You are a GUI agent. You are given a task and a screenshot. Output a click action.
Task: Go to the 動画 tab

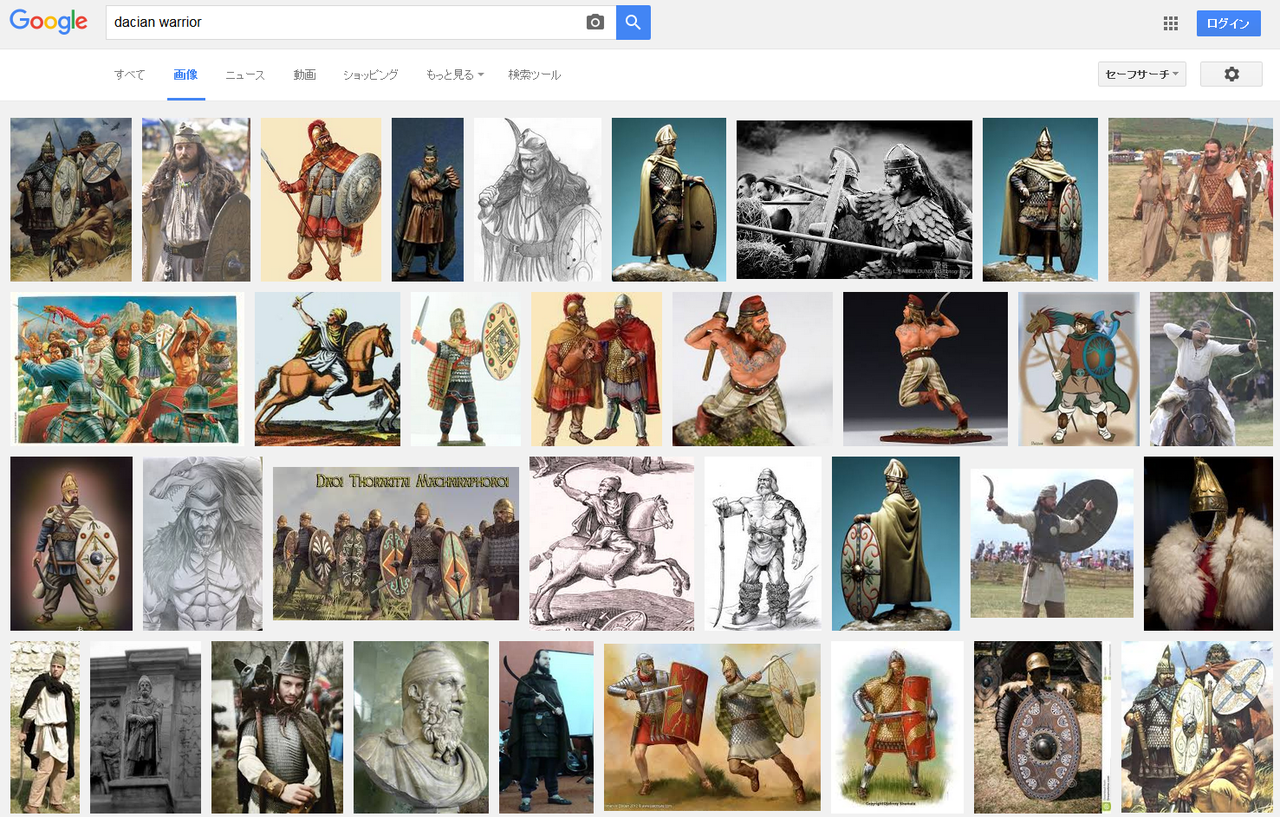[x=305, y=75]
